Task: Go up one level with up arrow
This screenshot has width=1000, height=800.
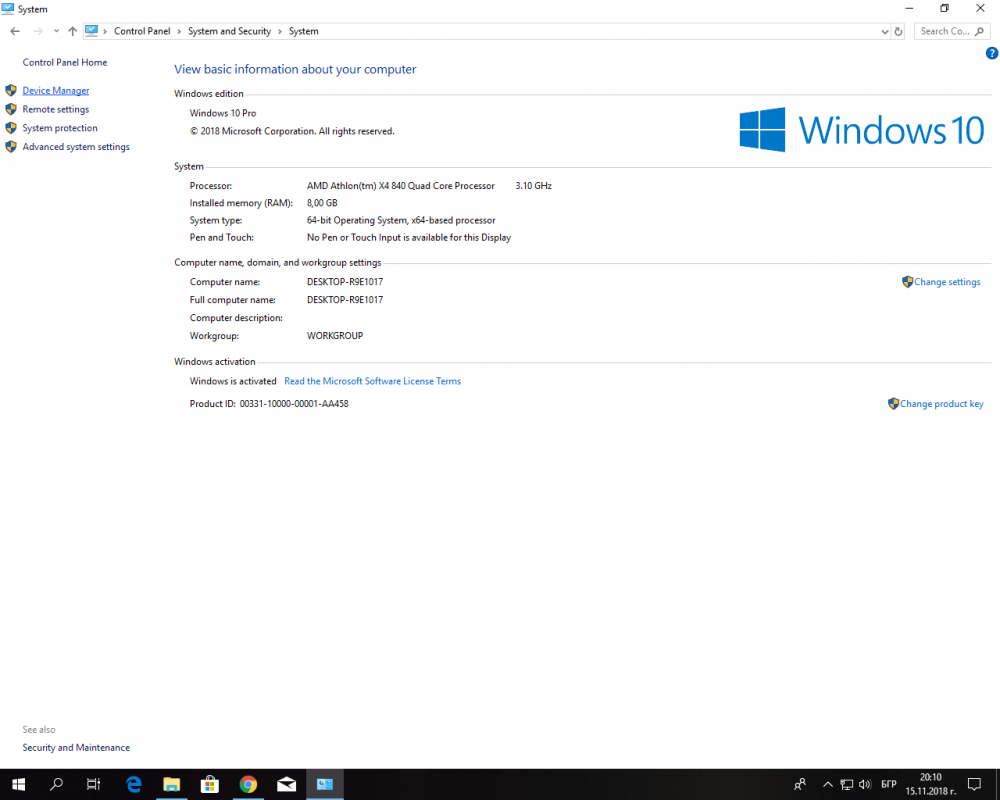Action: (72, 31)
